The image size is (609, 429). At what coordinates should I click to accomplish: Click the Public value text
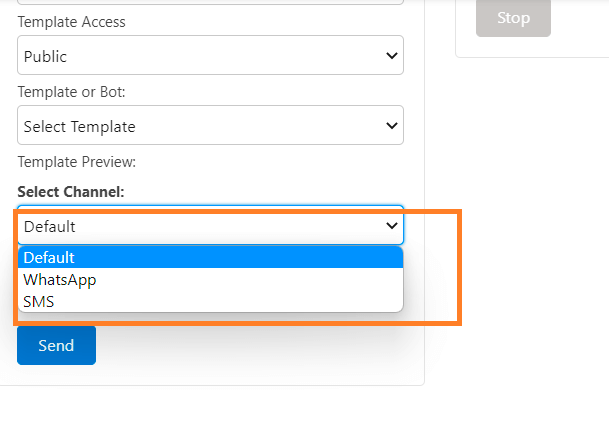pyautogui.click(x=46, y=57)
